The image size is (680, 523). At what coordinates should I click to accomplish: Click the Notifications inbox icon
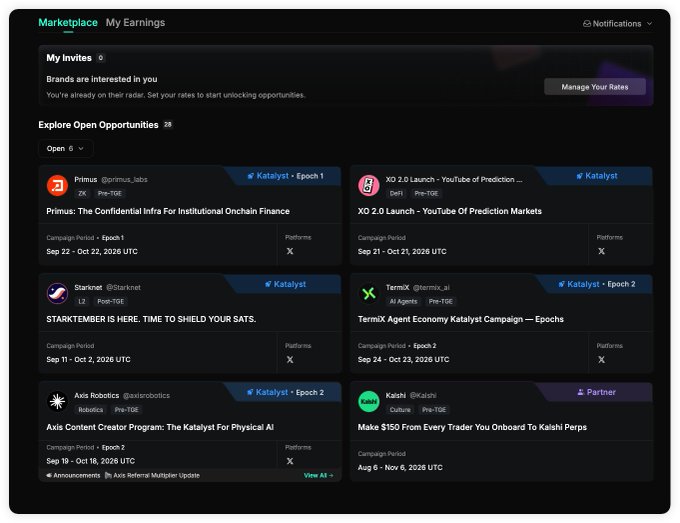587,23
